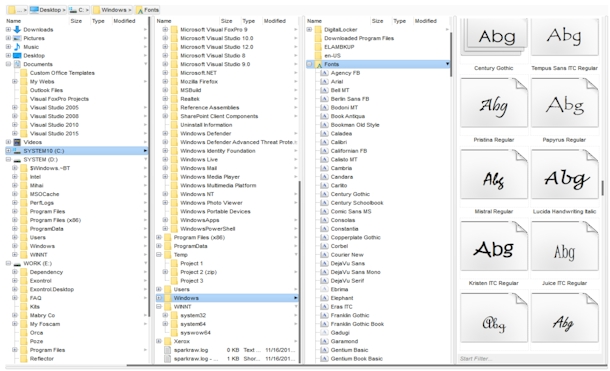Screen dimensions: 610x371
Task: Click the Fonts folder icon in breadcrumb
Action: tap(139, 10)
